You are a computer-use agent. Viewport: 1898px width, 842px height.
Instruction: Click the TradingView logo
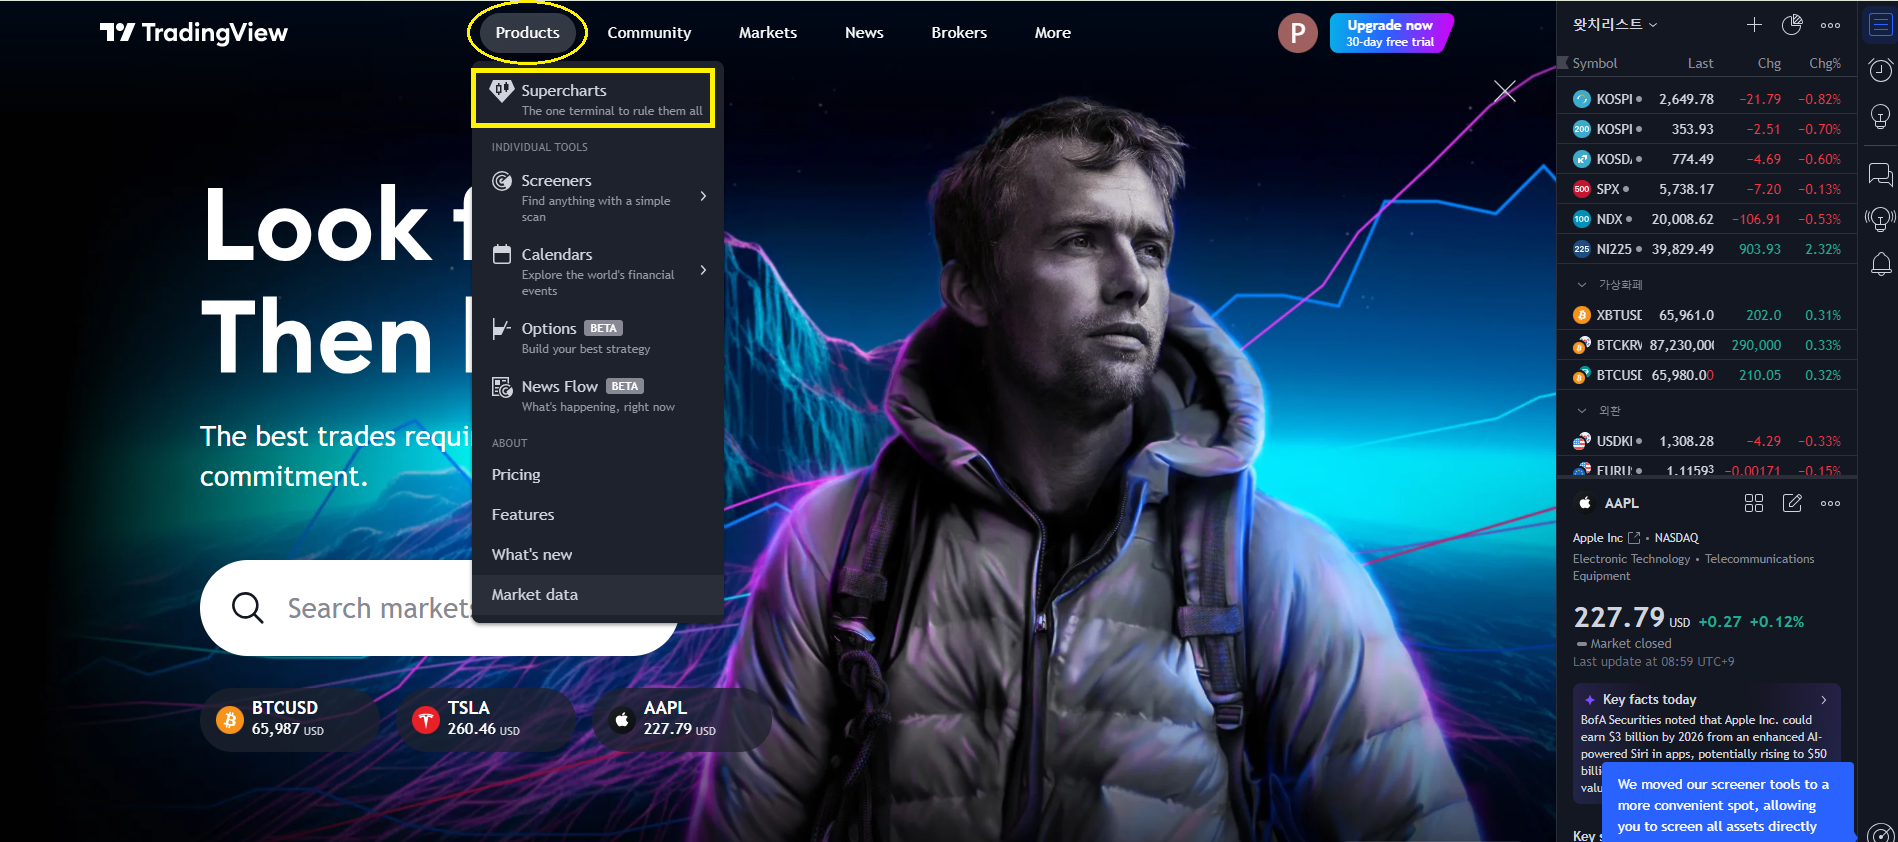(x=193, y=33)
